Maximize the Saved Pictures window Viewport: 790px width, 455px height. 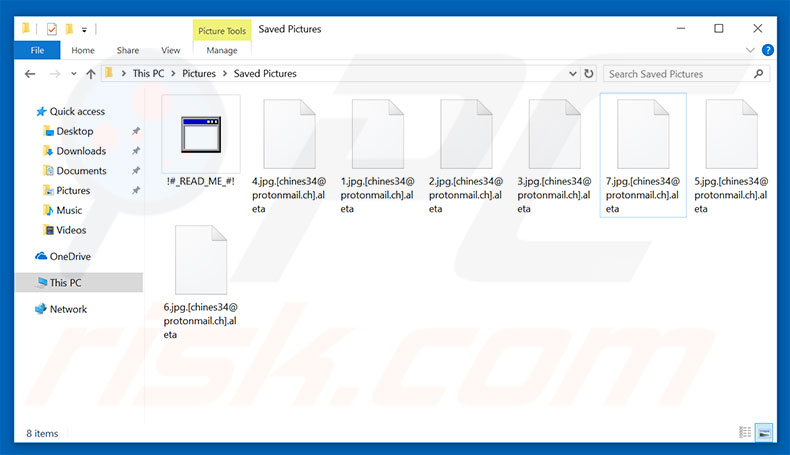coord(719,29)
